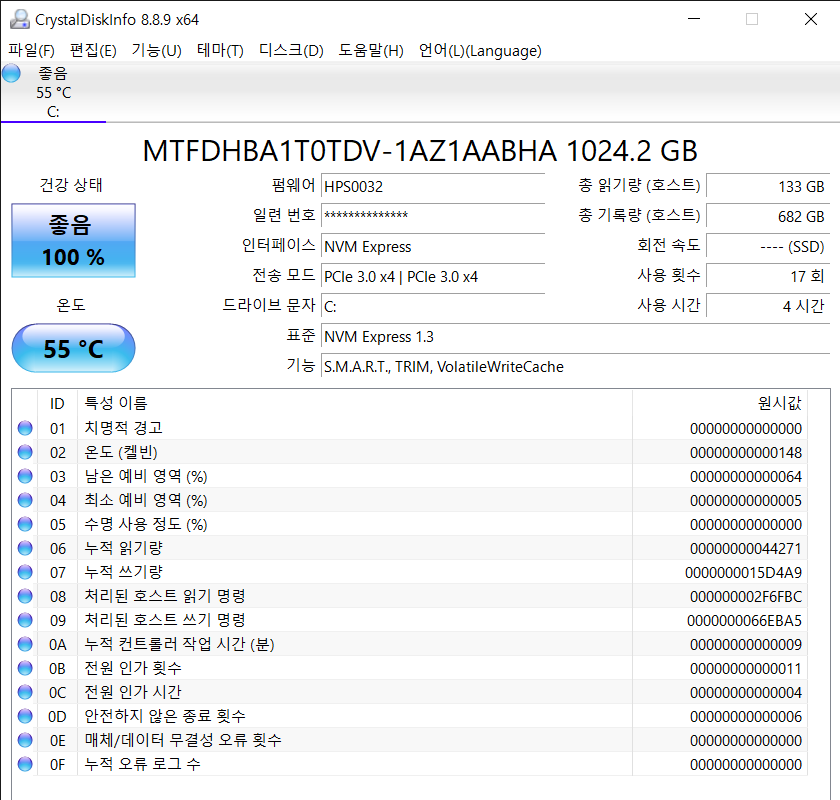Click the 펌웨어 field HPS0032
The width and height of the screenshot is (840, 800).
(433, 186)
